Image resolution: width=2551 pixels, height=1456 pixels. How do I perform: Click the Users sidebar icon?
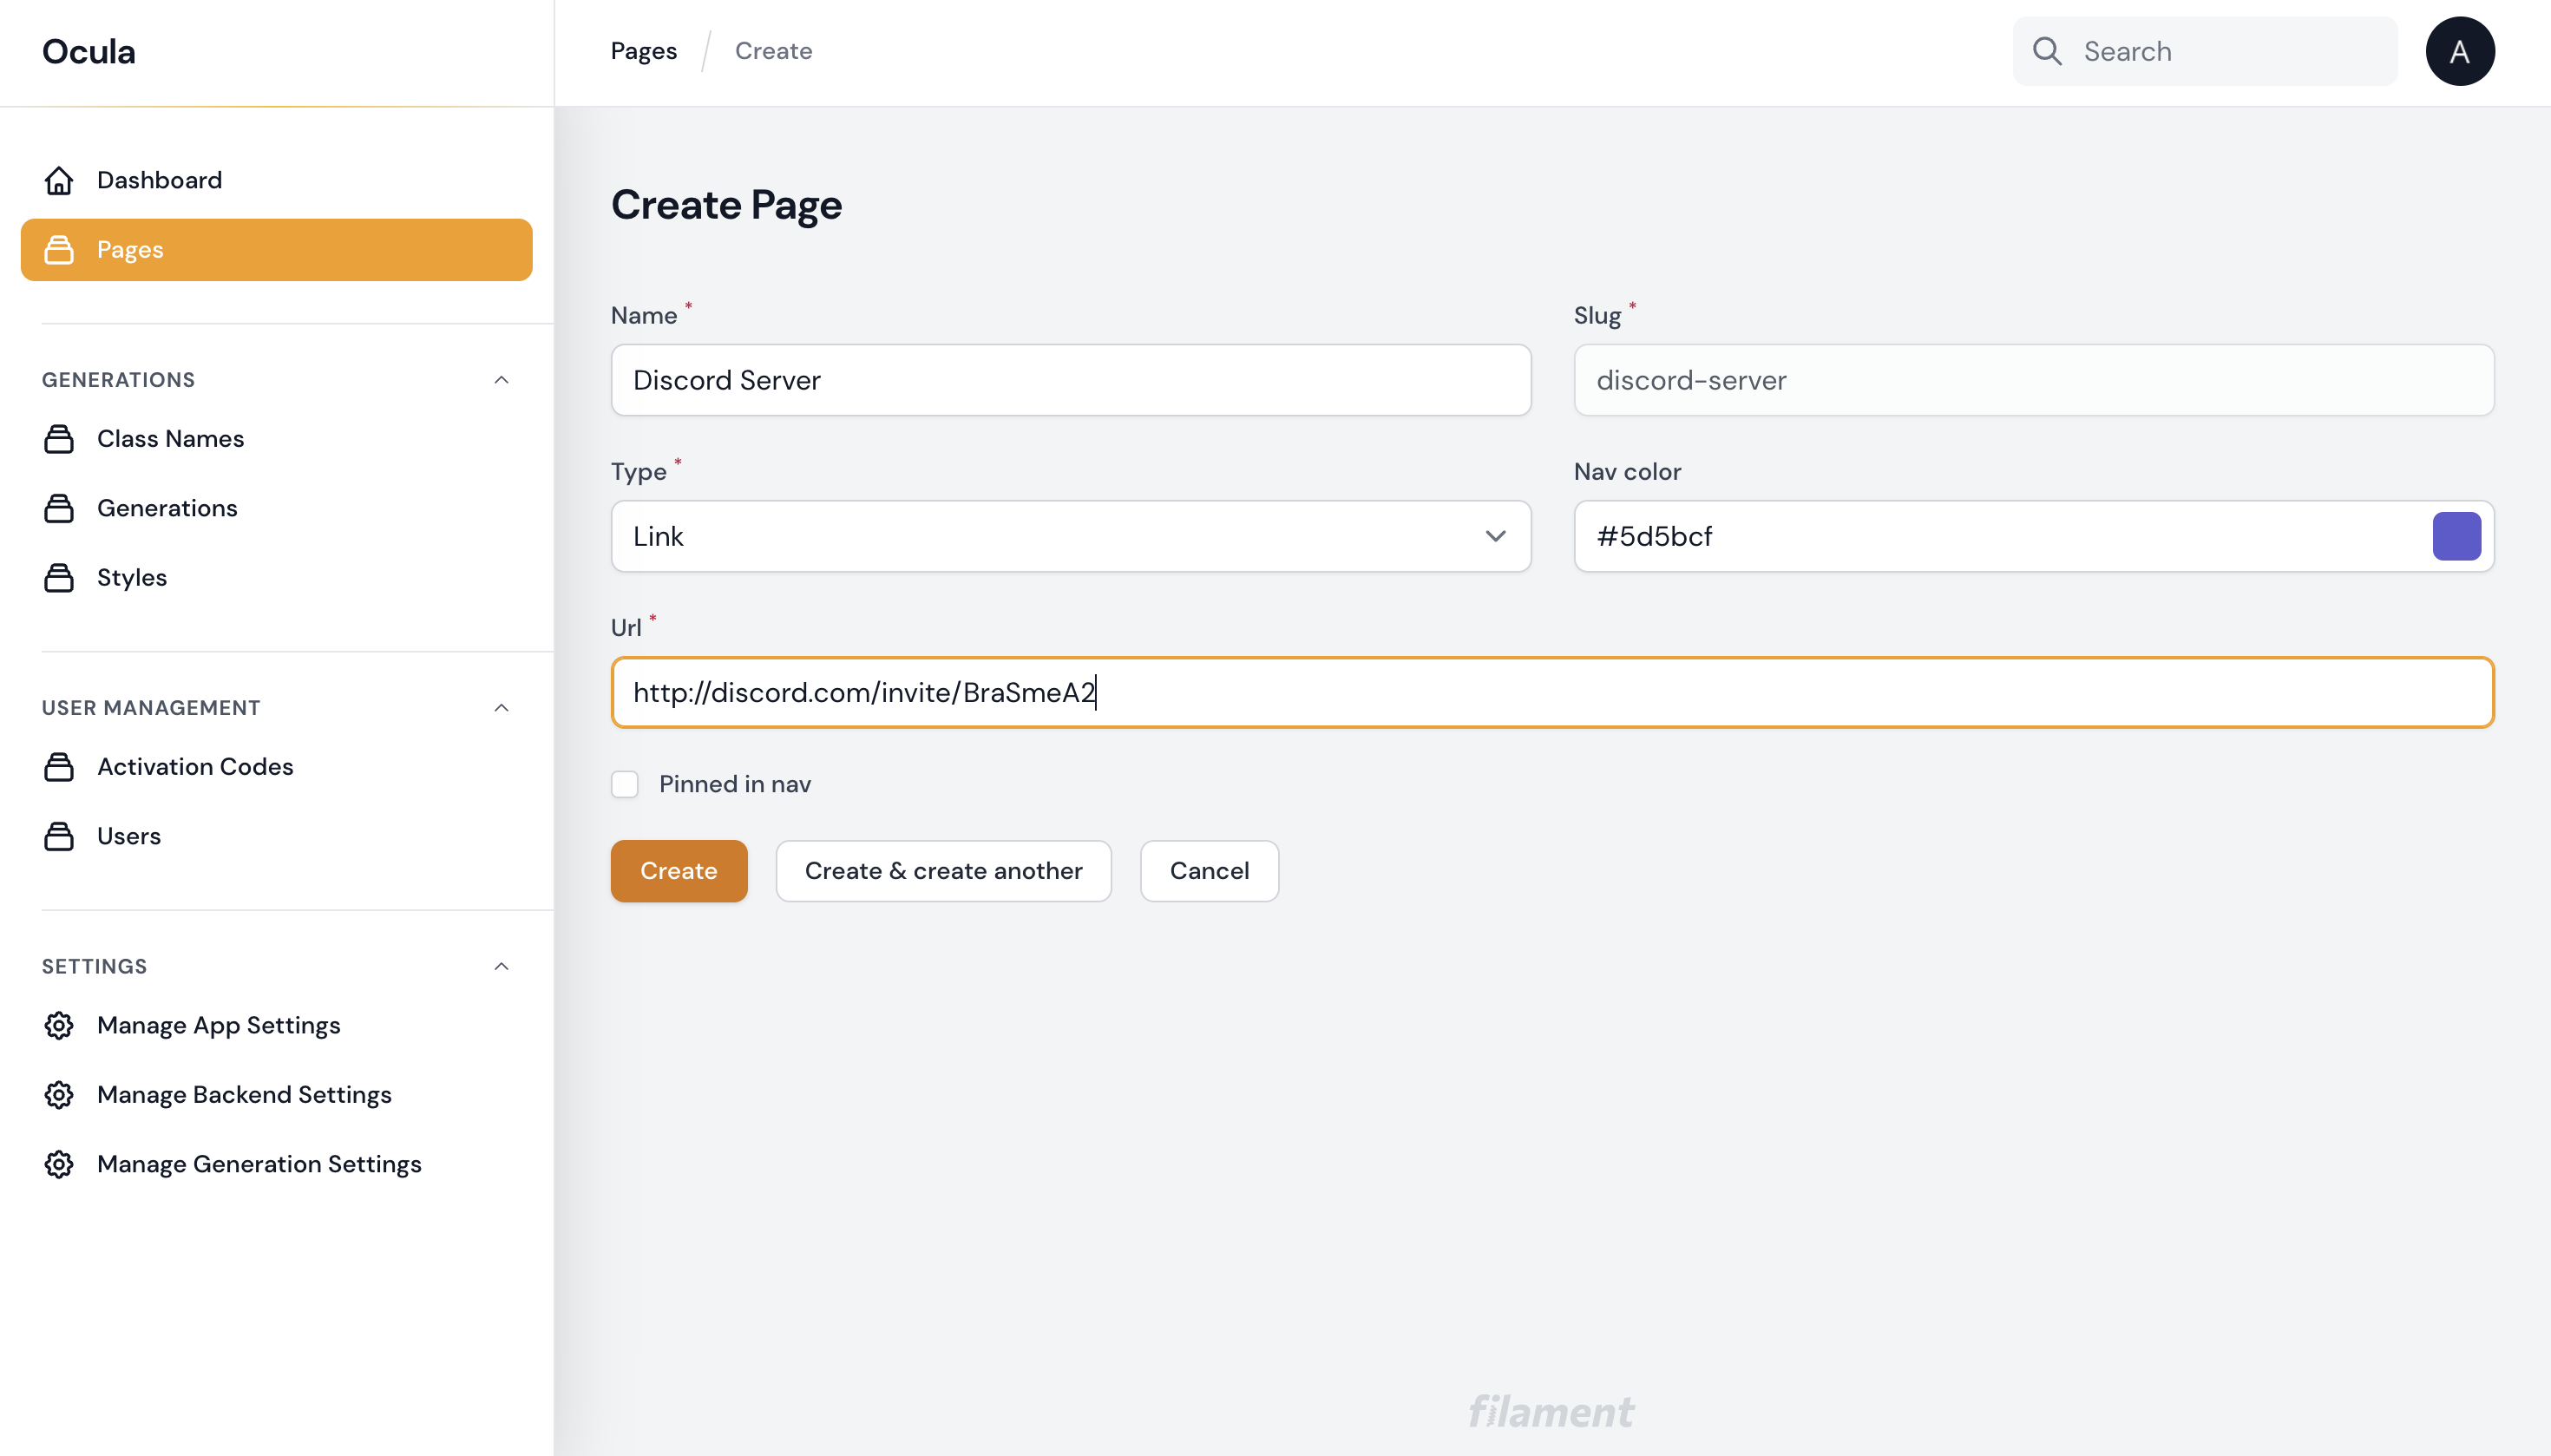point(59,836)
